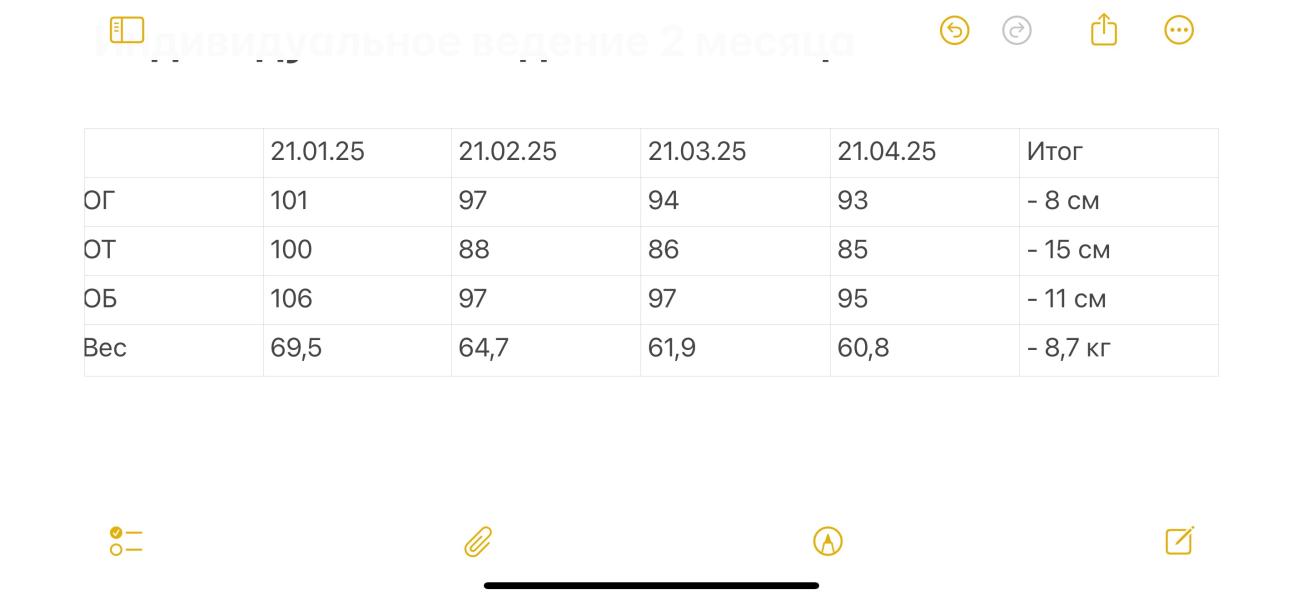Select the ОГ row label cell
Screen dimensions: 1303x600
174,202
